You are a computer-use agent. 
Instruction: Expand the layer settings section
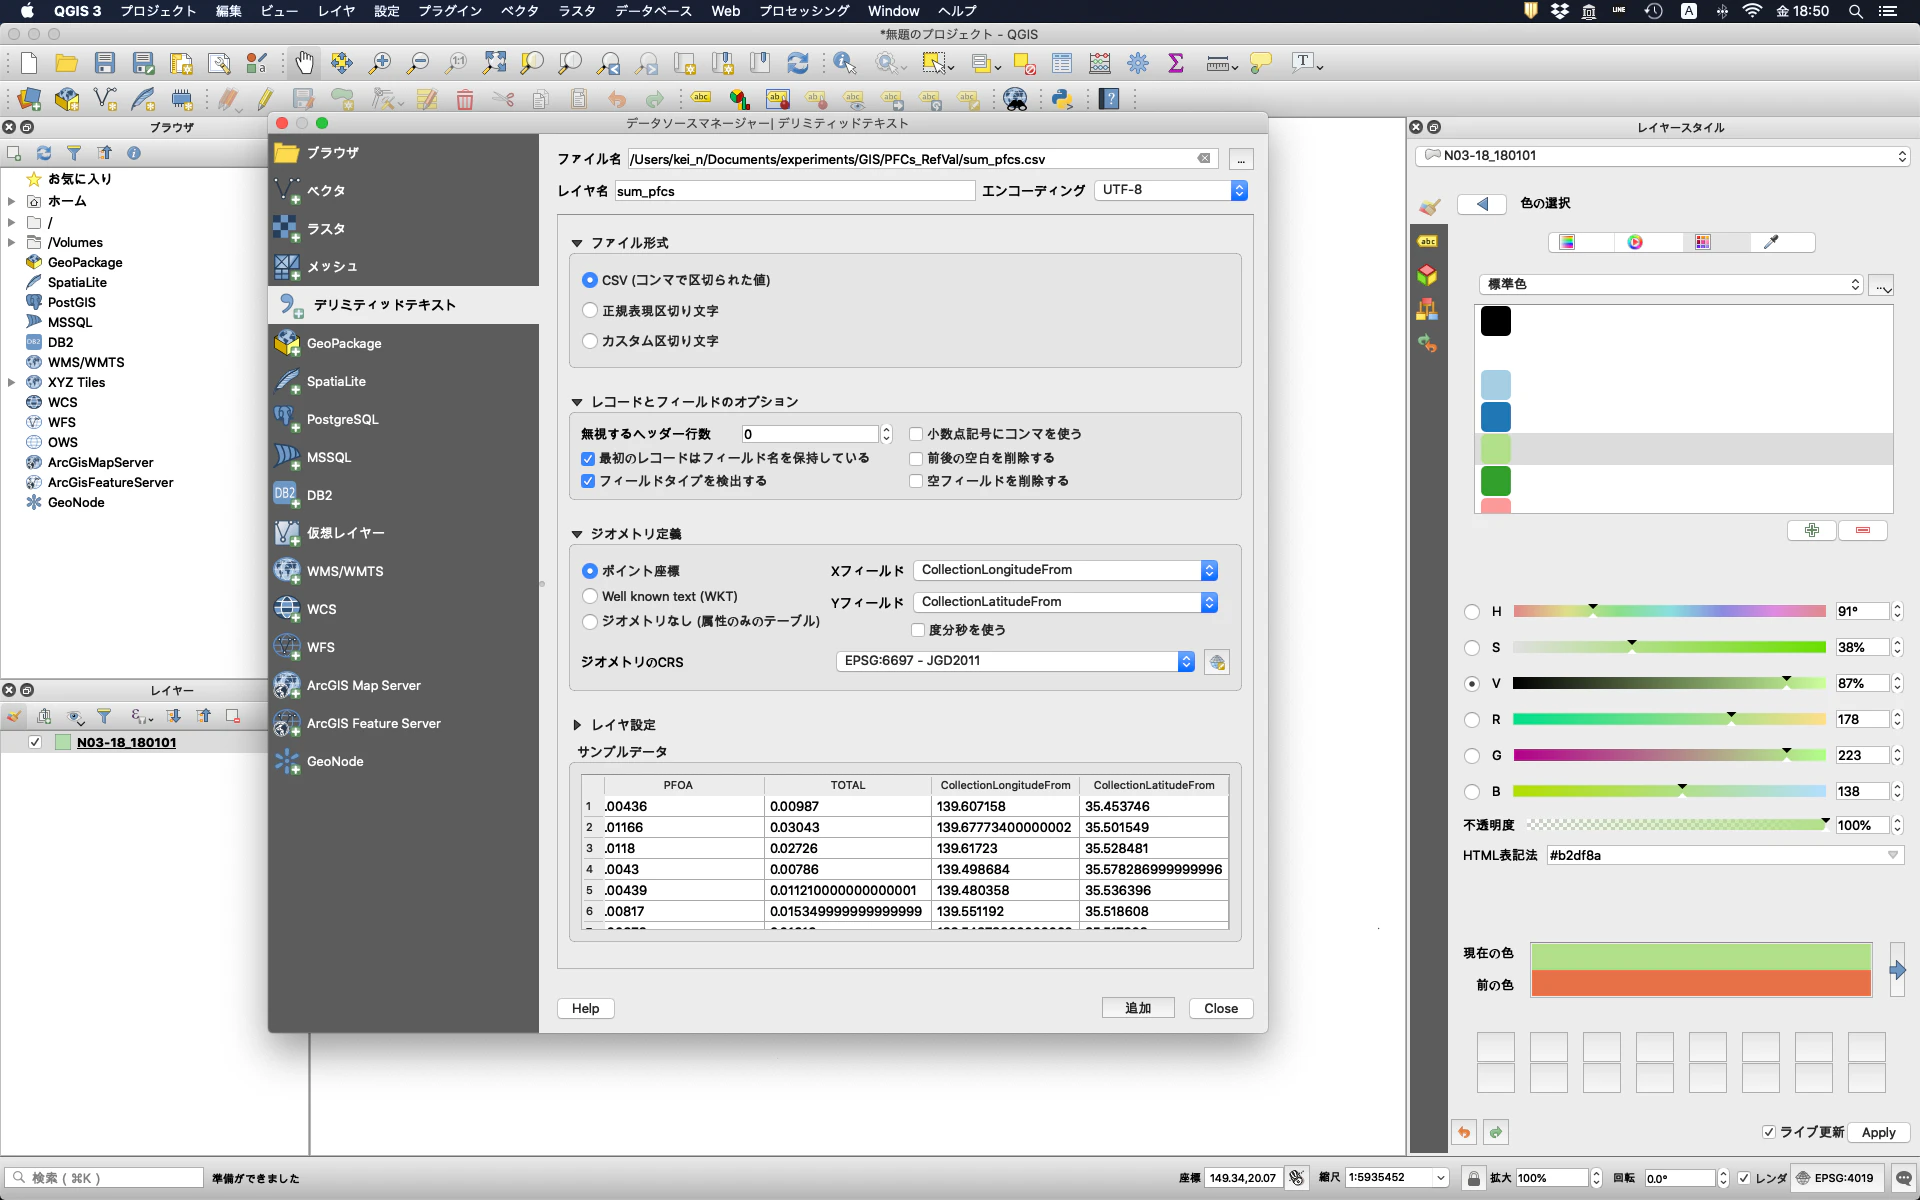(x=577, y=725)
